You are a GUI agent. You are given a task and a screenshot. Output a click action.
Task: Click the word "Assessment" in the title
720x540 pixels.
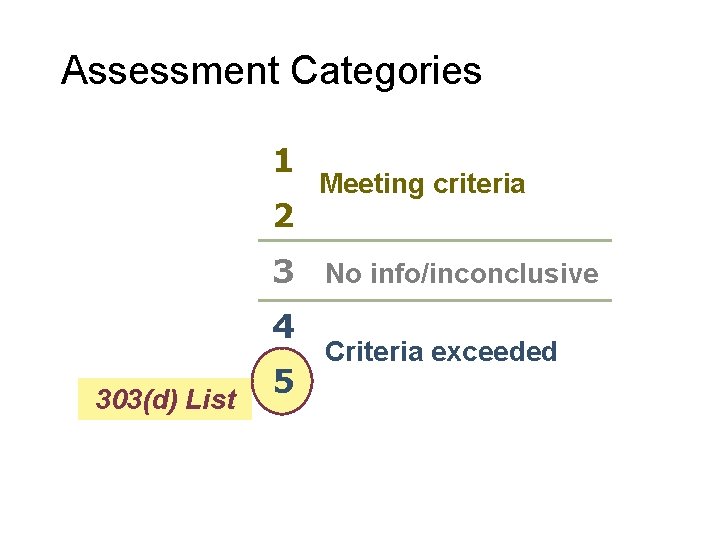tap(170, 71)
